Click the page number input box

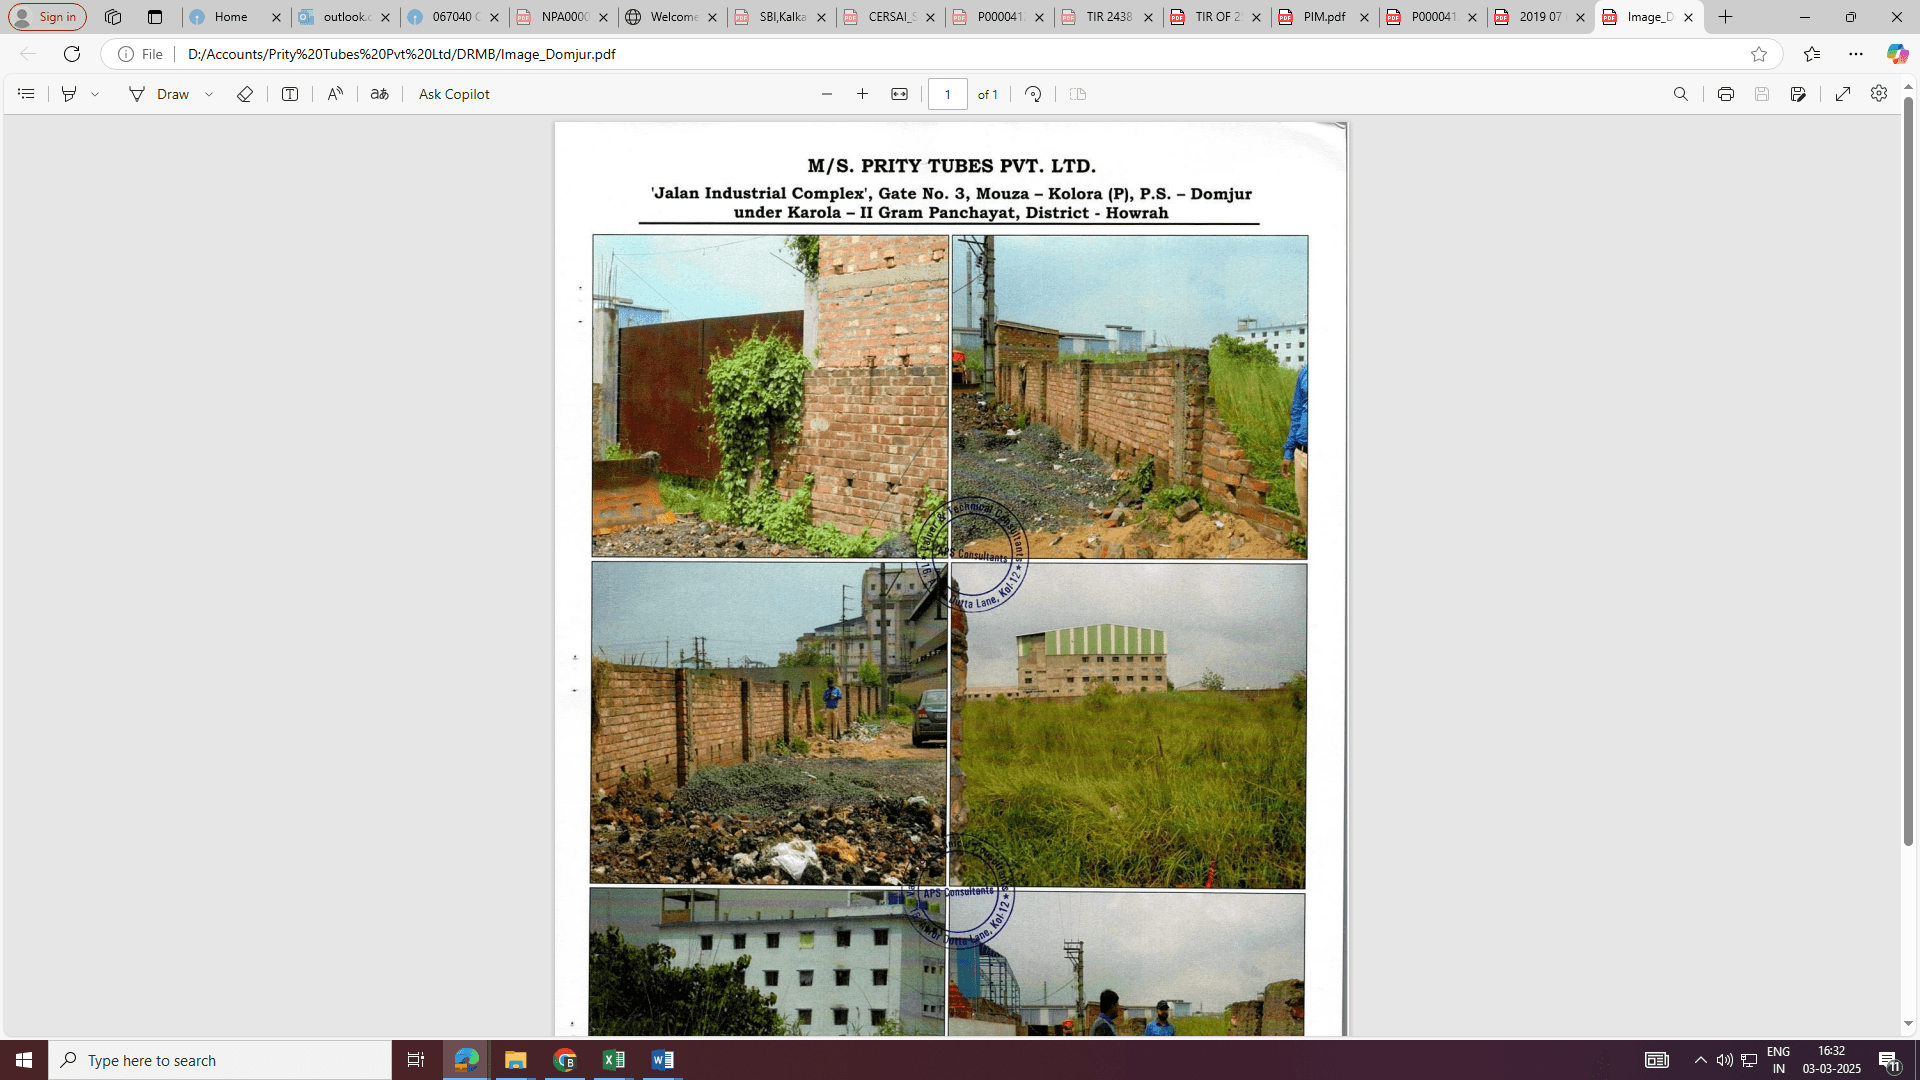[948, 94]
